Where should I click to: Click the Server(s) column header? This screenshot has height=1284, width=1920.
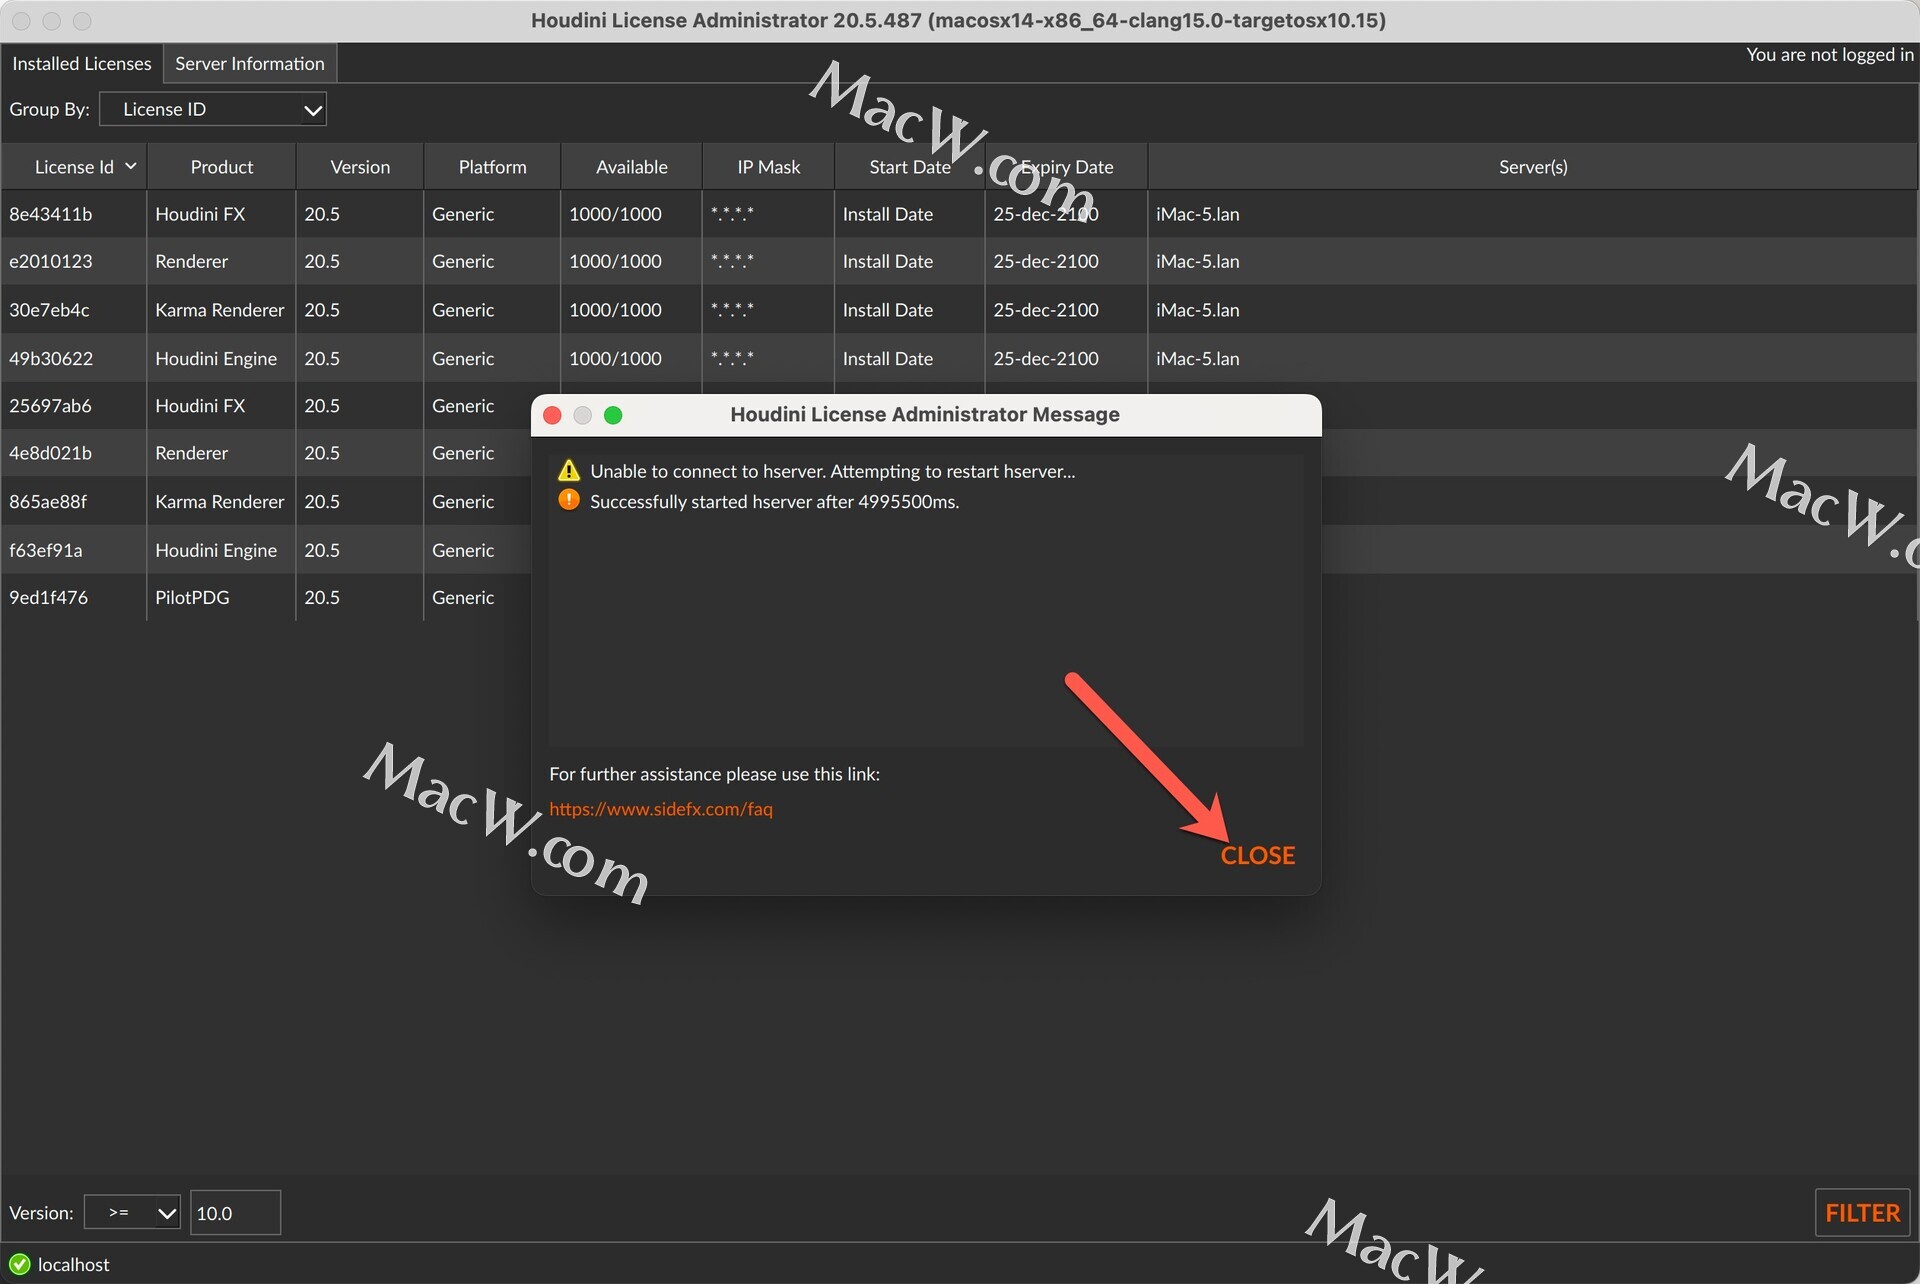pyautogui.click(x=1532, y=167)
